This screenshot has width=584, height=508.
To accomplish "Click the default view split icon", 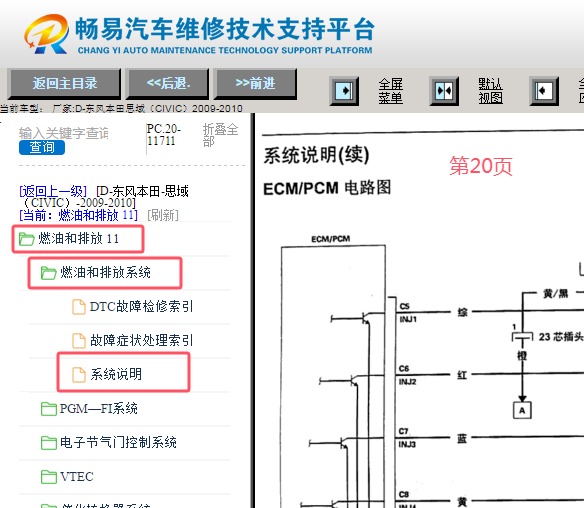I will click(444, 91).
